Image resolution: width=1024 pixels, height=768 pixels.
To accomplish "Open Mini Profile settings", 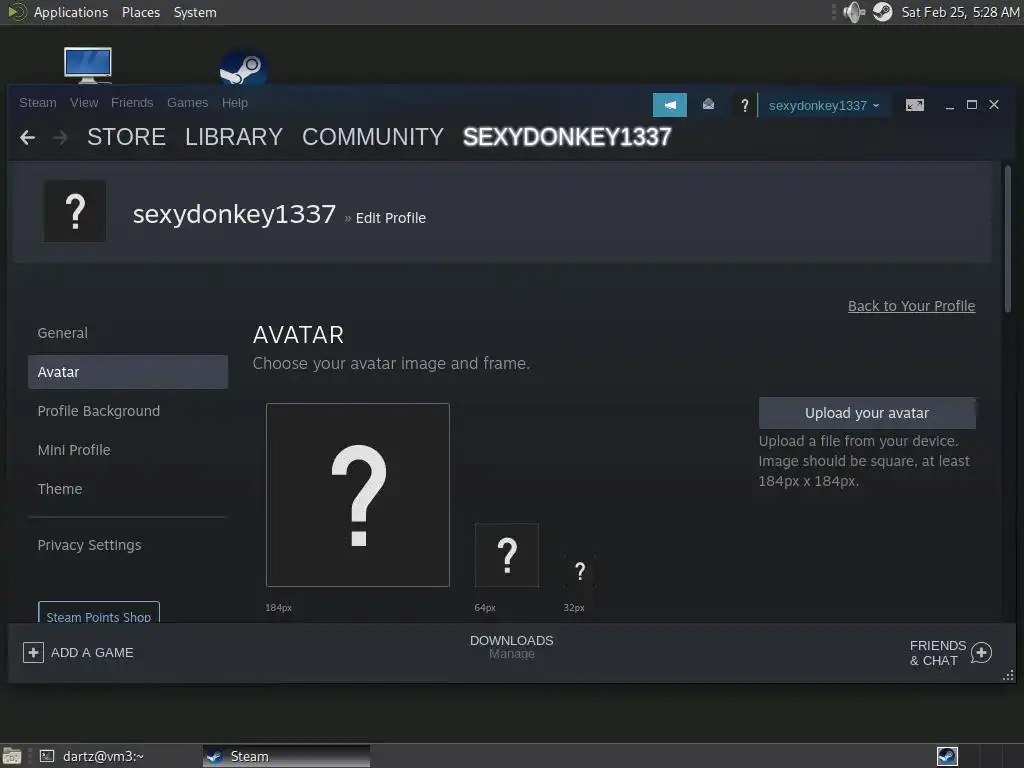I will pyautogui.click(x=128, y=450).
